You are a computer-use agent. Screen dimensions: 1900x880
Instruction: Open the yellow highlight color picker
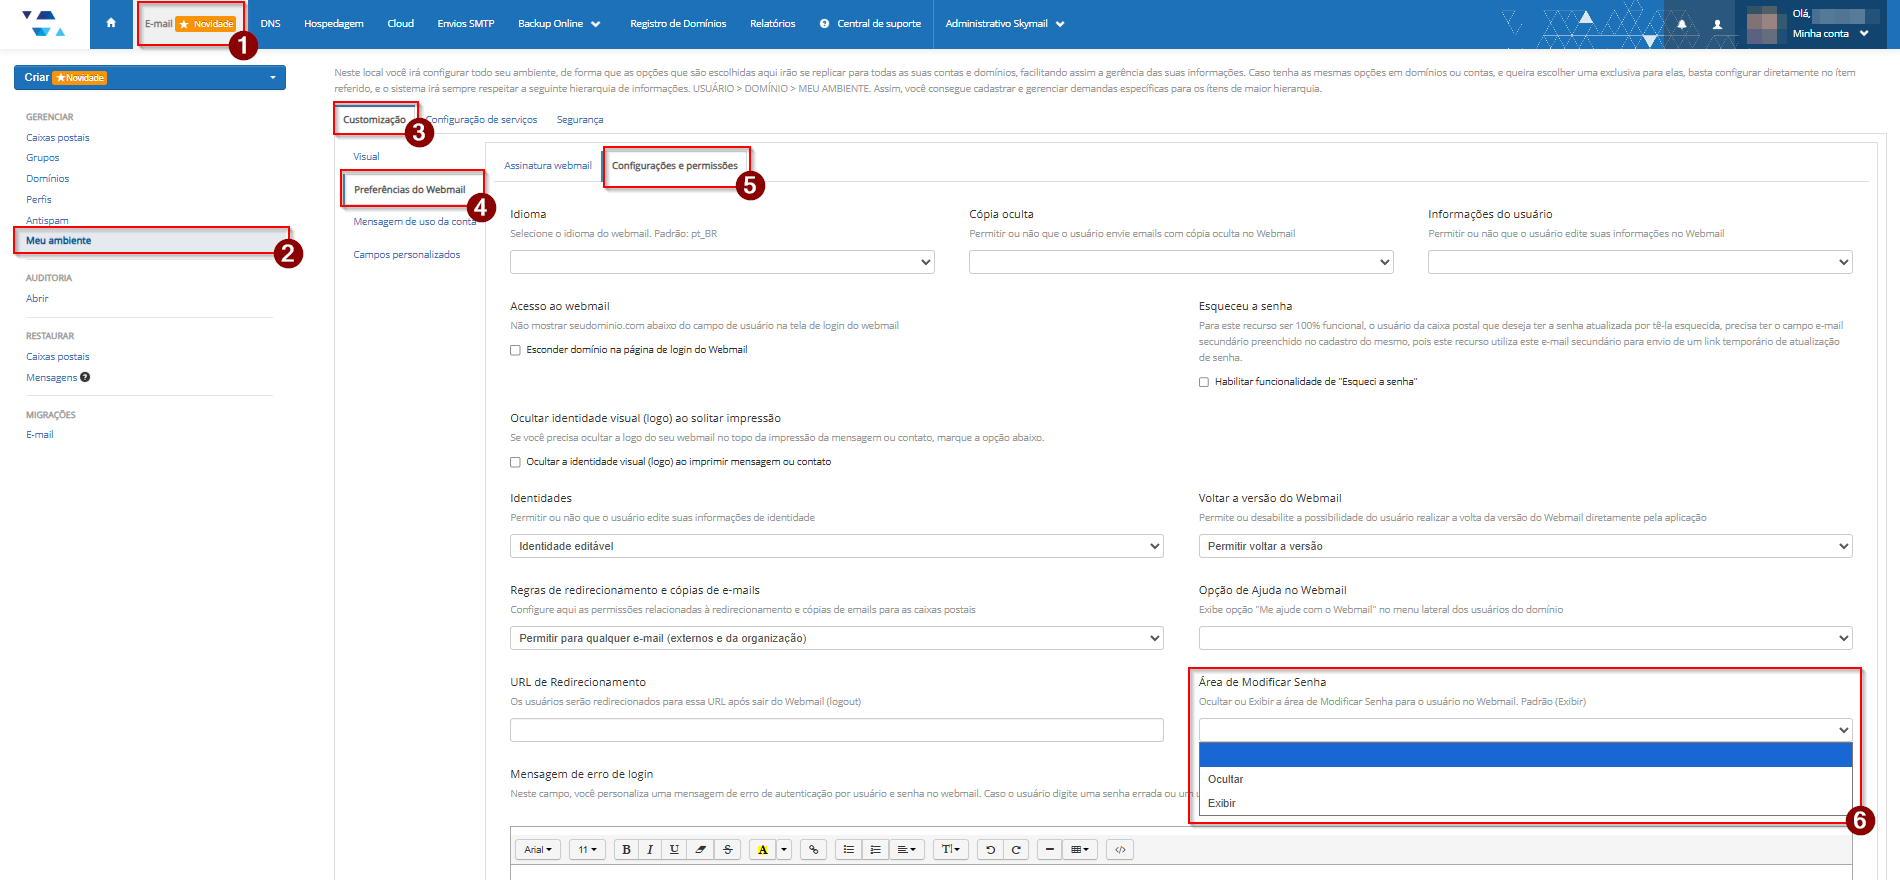[x=784, y=850]
